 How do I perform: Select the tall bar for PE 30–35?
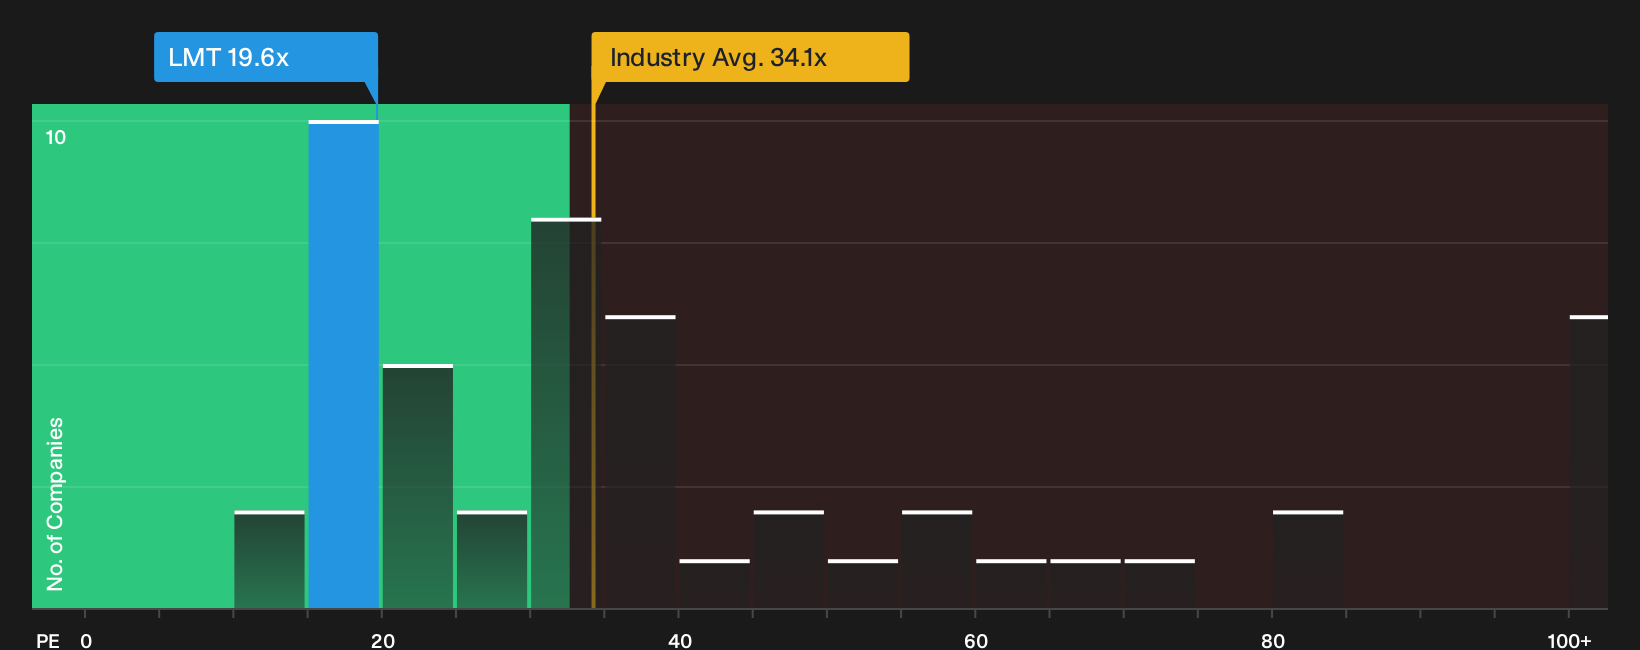click(566, 413)
